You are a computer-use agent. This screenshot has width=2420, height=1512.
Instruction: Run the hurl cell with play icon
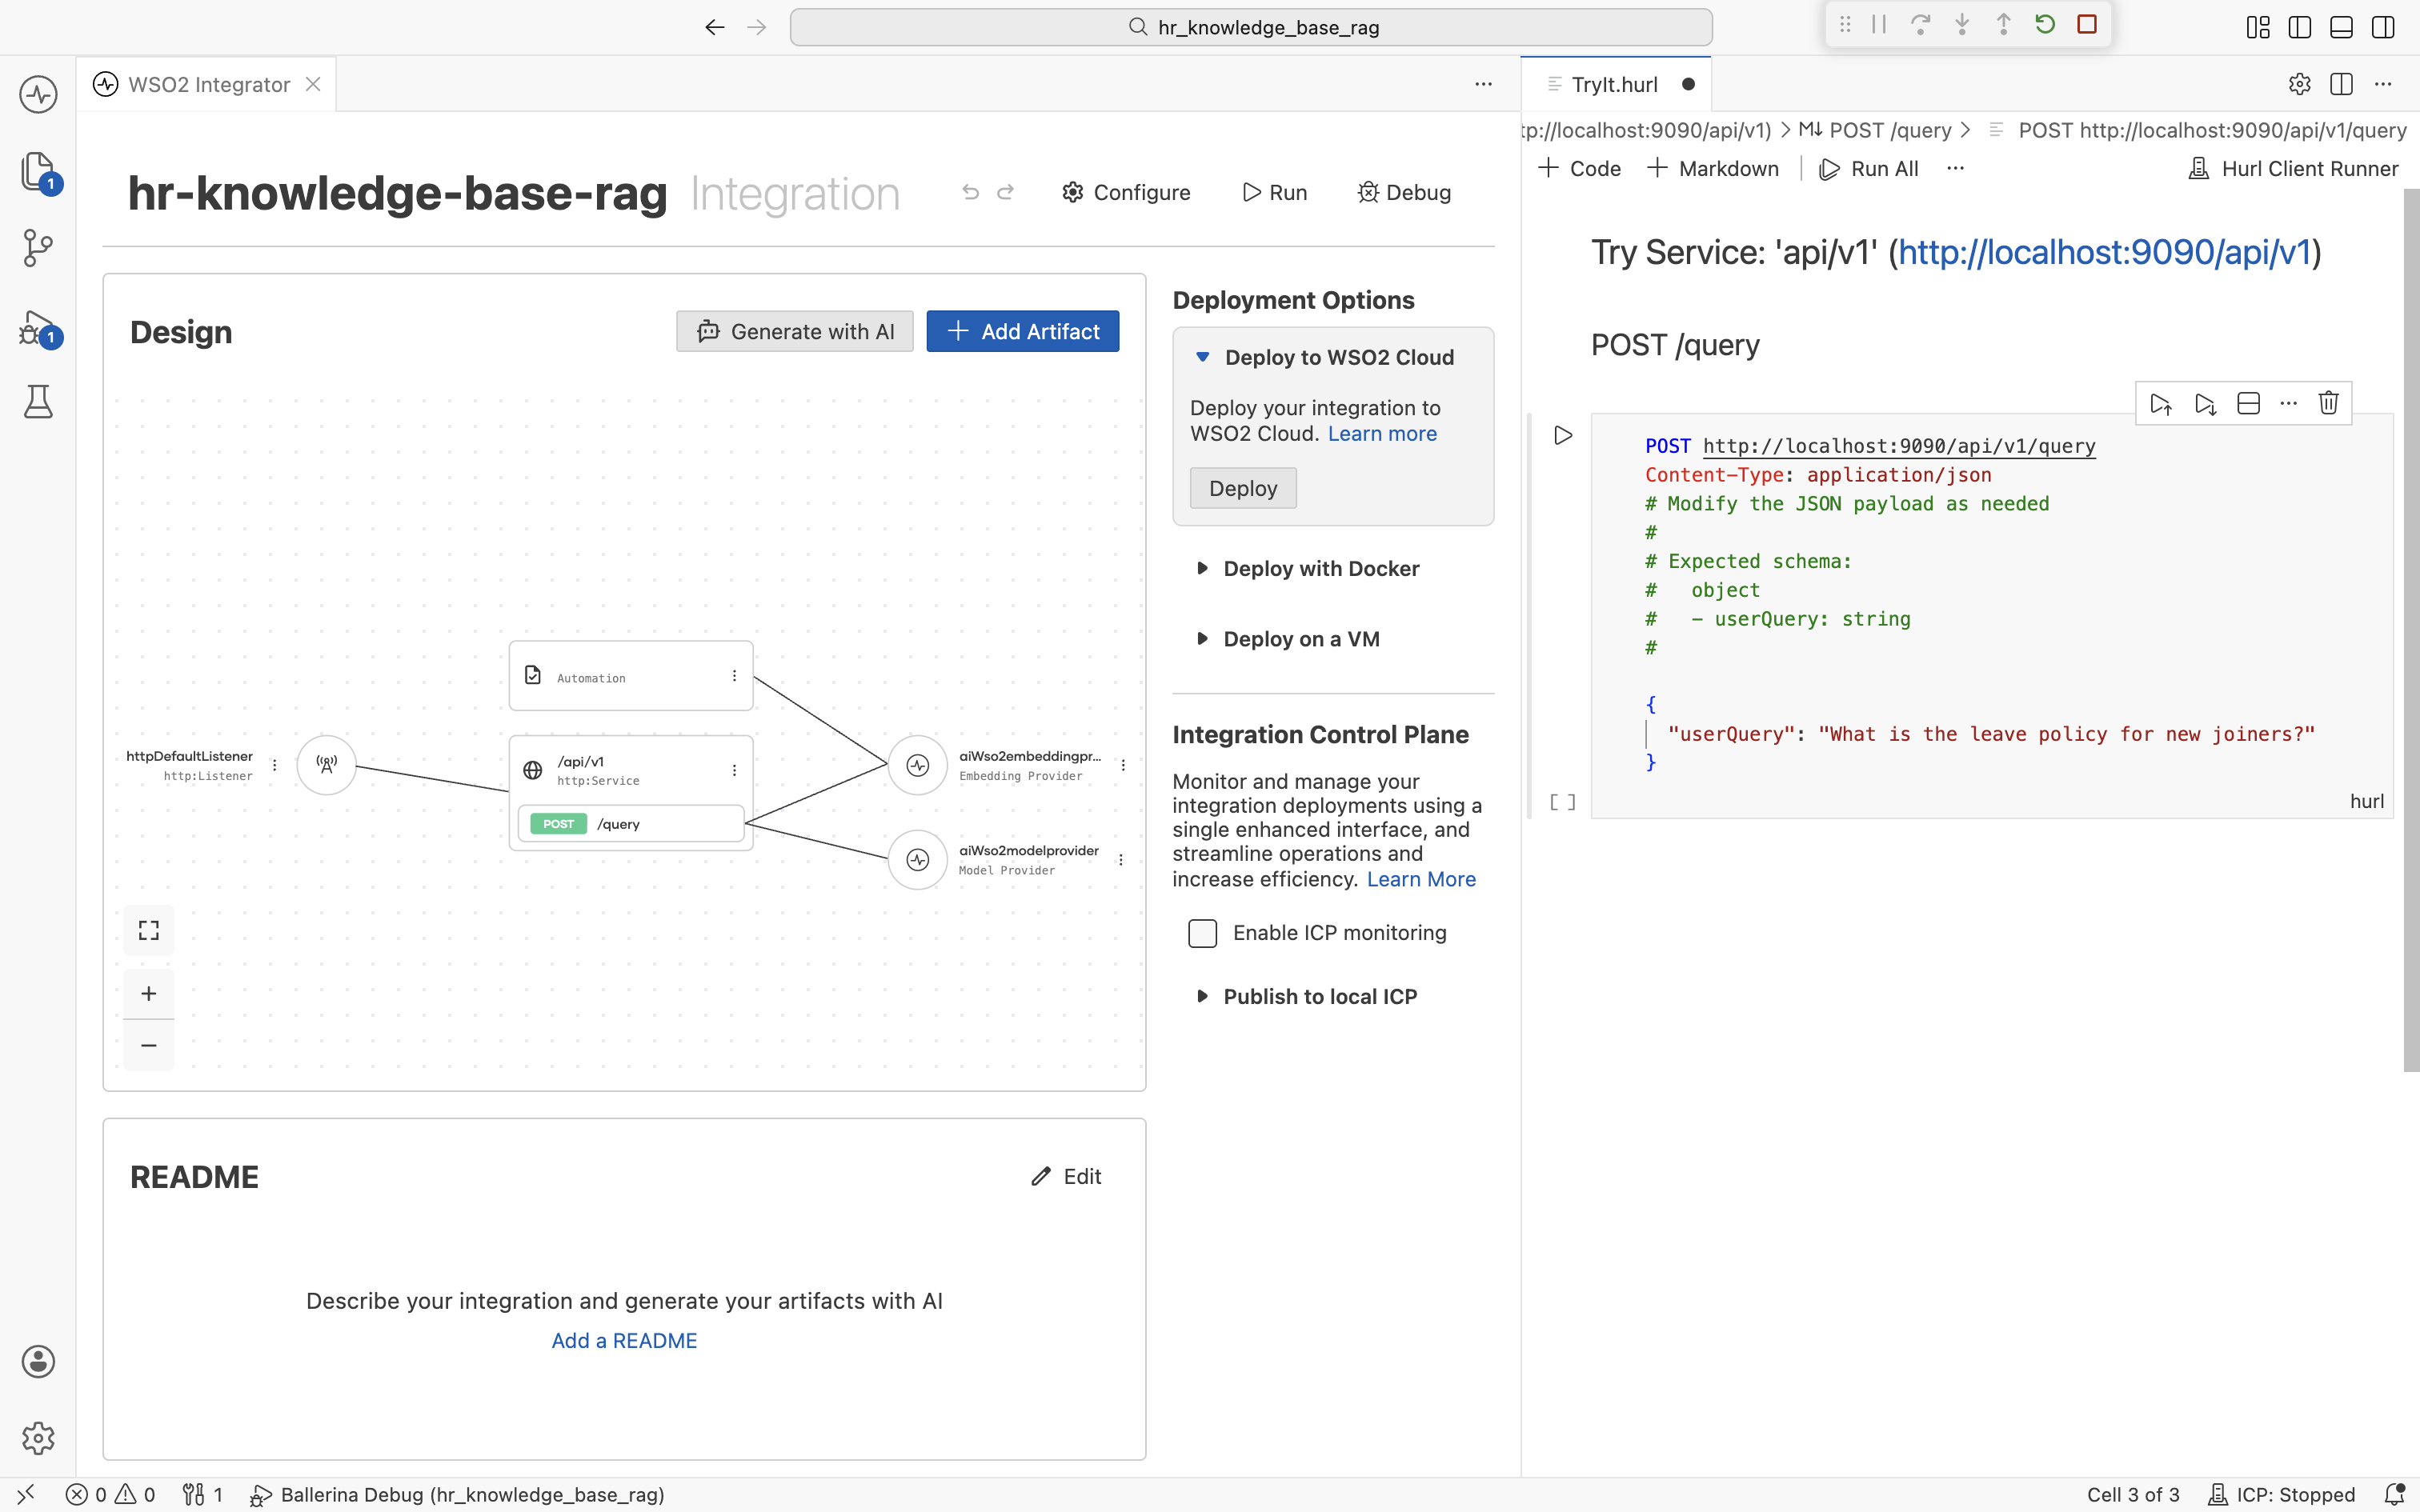1563,435
